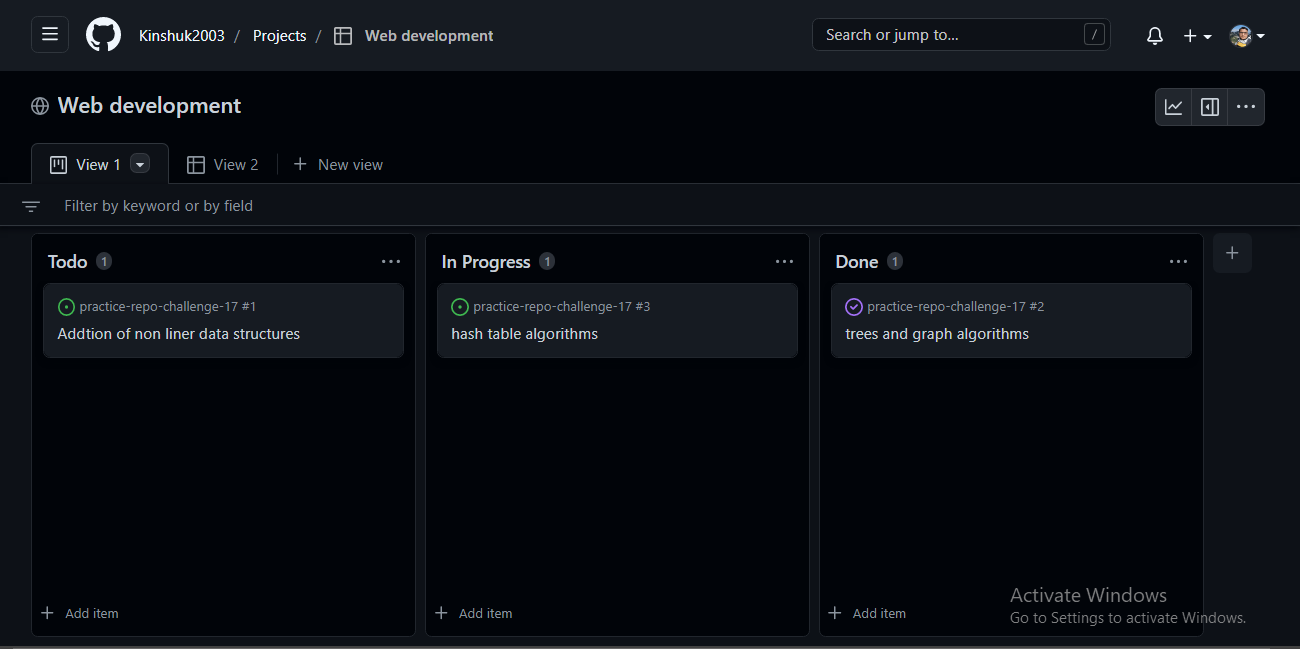
Task: Click the Web development project title
Action: click(x=149, y=106)
